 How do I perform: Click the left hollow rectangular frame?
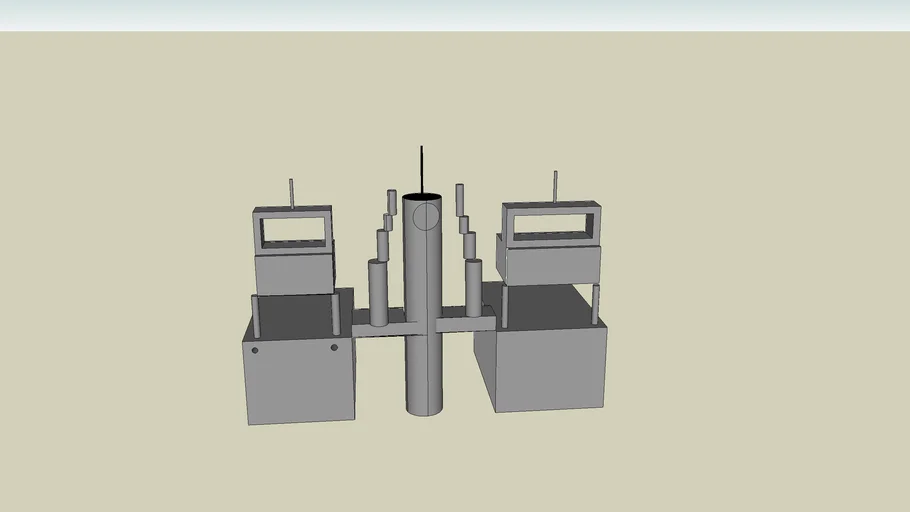click(293, 229)
